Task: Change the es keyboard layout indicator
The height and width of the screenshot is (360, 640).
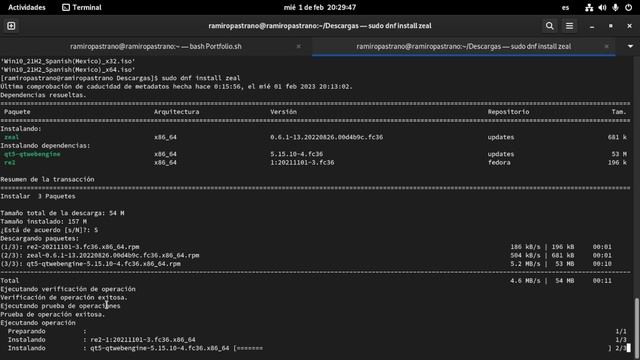Action: point(565,7)
